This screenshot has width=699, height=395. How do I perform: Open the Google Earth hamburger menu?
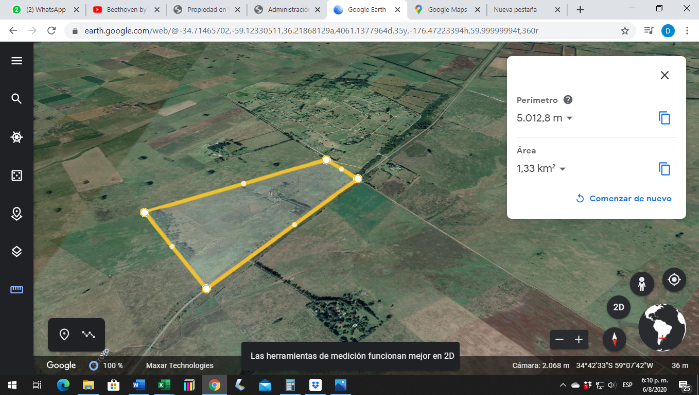pos(16,61)
